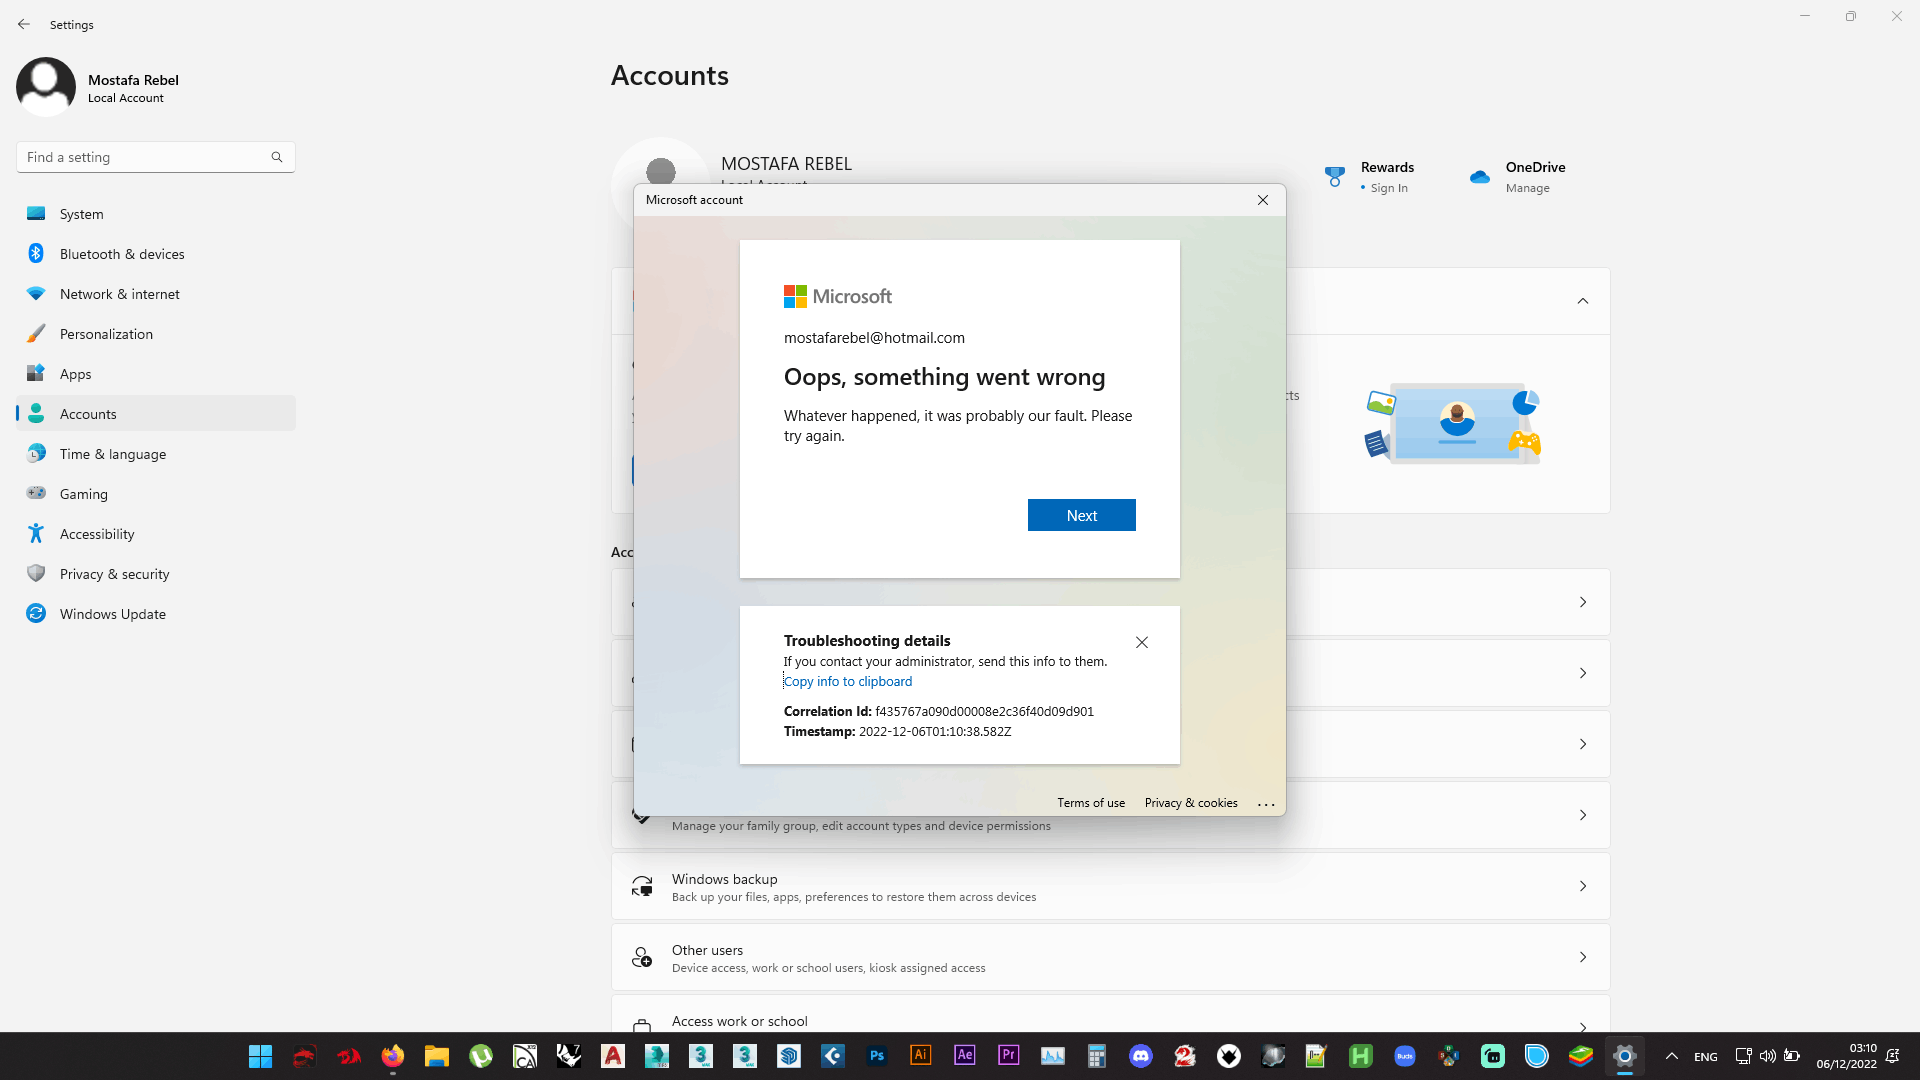This screenshot has height=1080, width=1920.
Task: Open File Explorer from taskbar
Action: [x=436, y=1056]
